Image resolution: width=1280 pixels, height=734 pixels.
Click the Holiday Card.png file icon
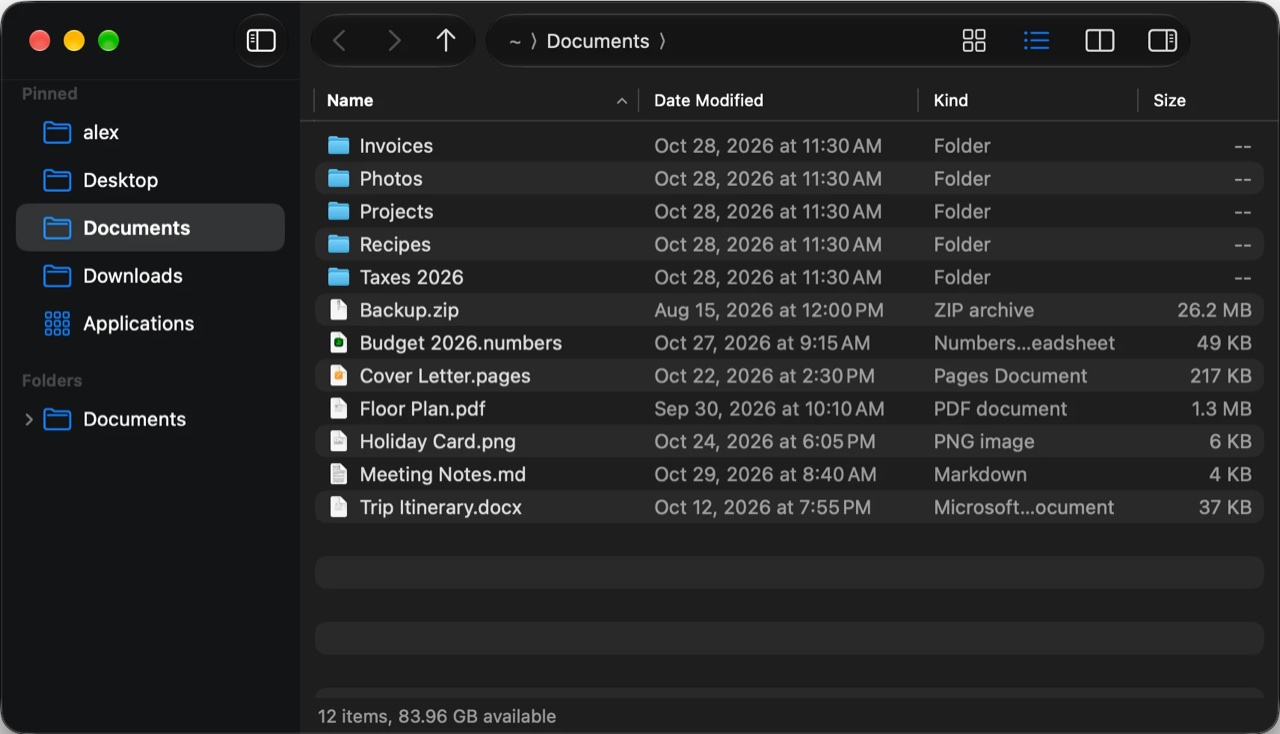pyautogui.click(x=339, y=442)
